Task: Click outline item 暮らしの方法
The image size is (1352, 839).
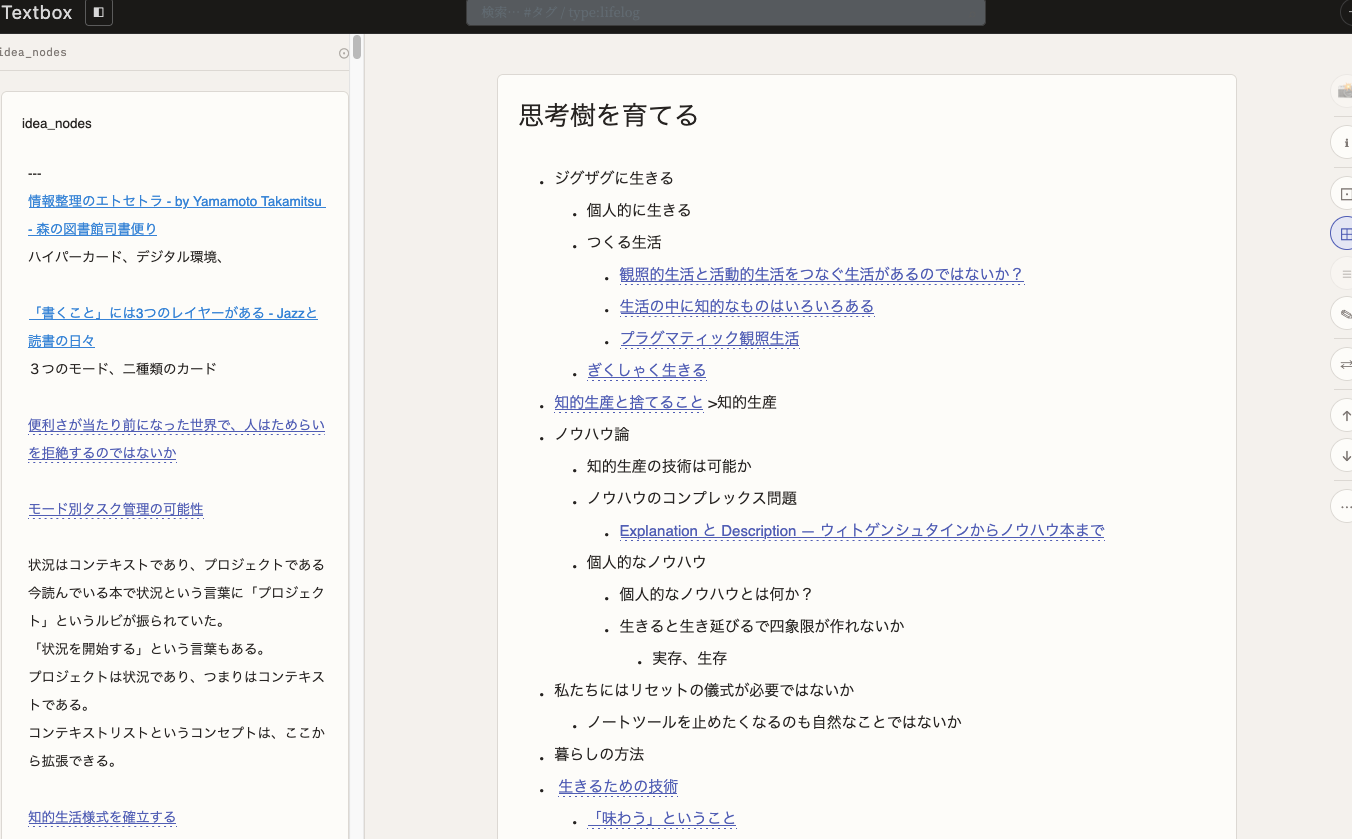Action: [599, 754]
